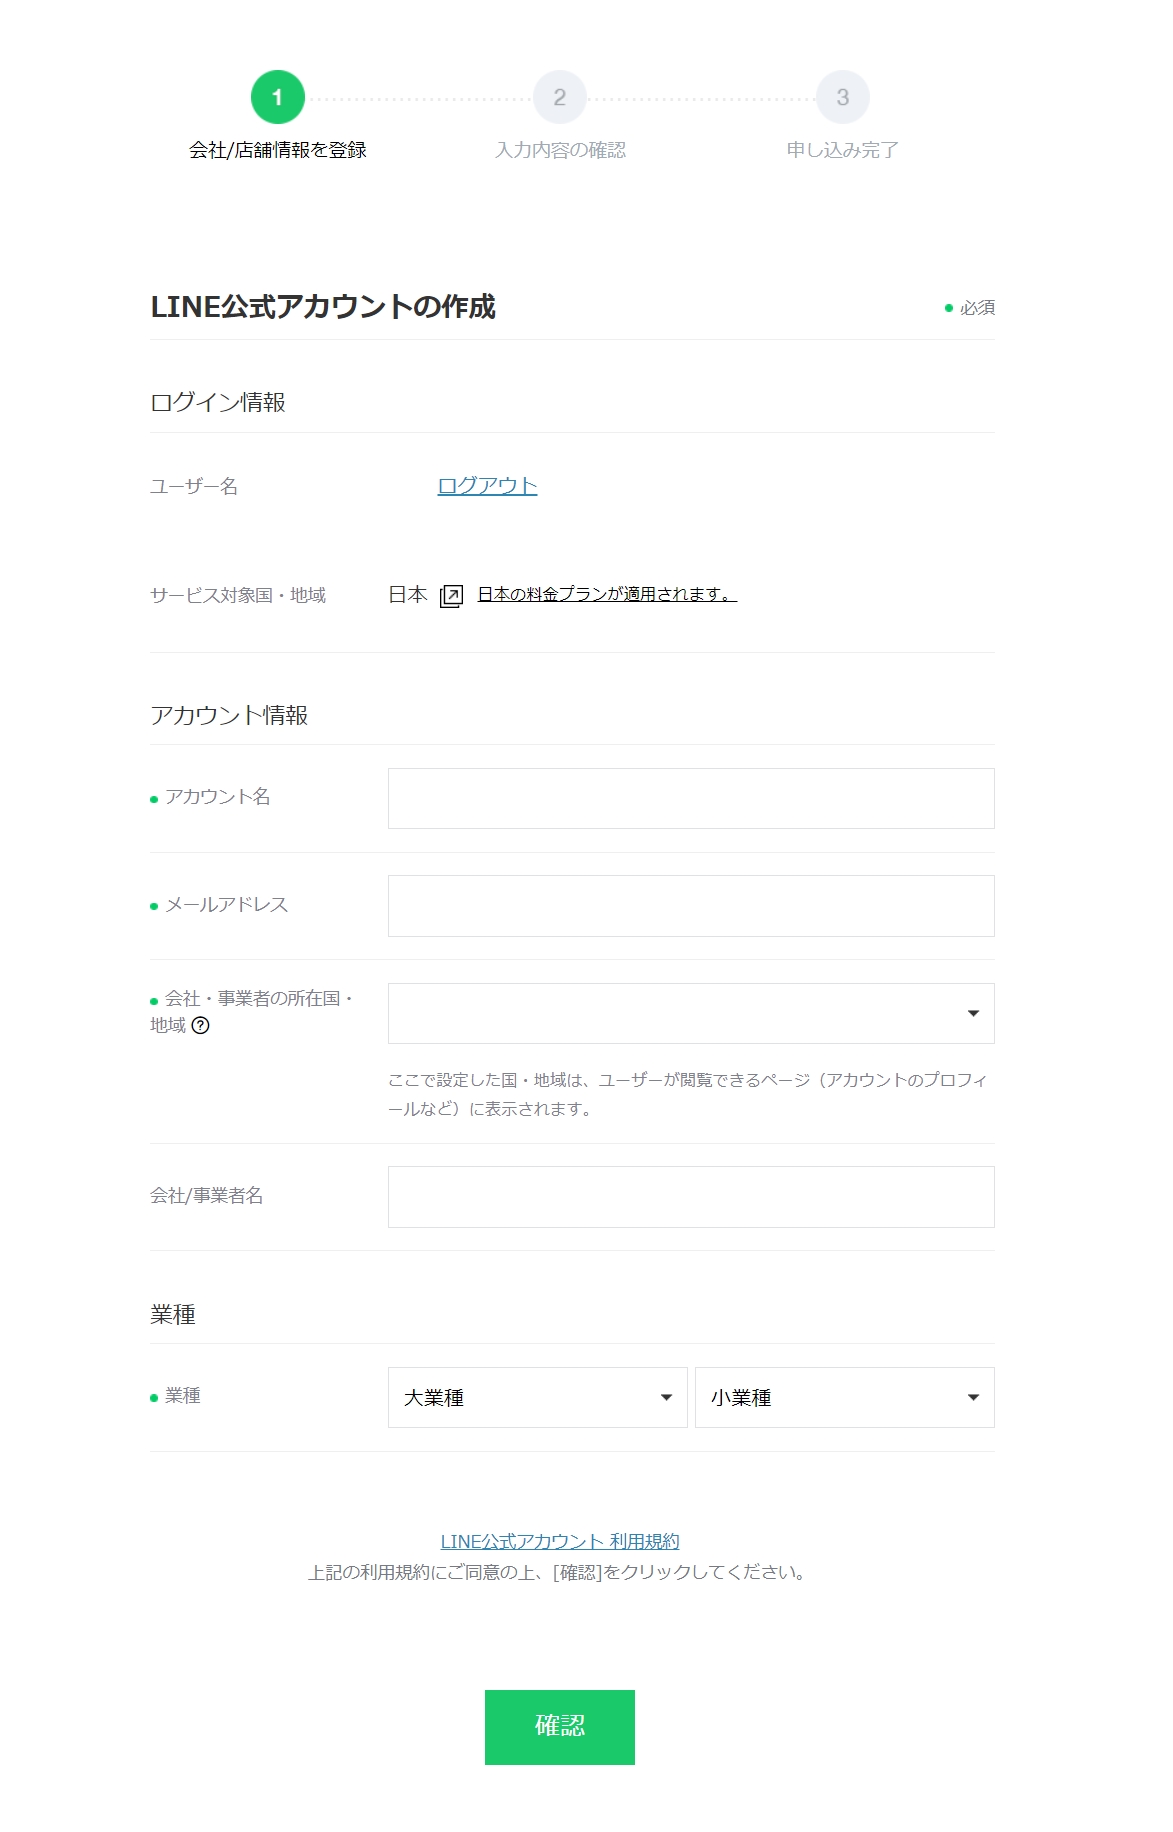Expand the 大業種 dropdown
The width and height of the screenshot is (1173, 1832).
tap(538, 1397)
